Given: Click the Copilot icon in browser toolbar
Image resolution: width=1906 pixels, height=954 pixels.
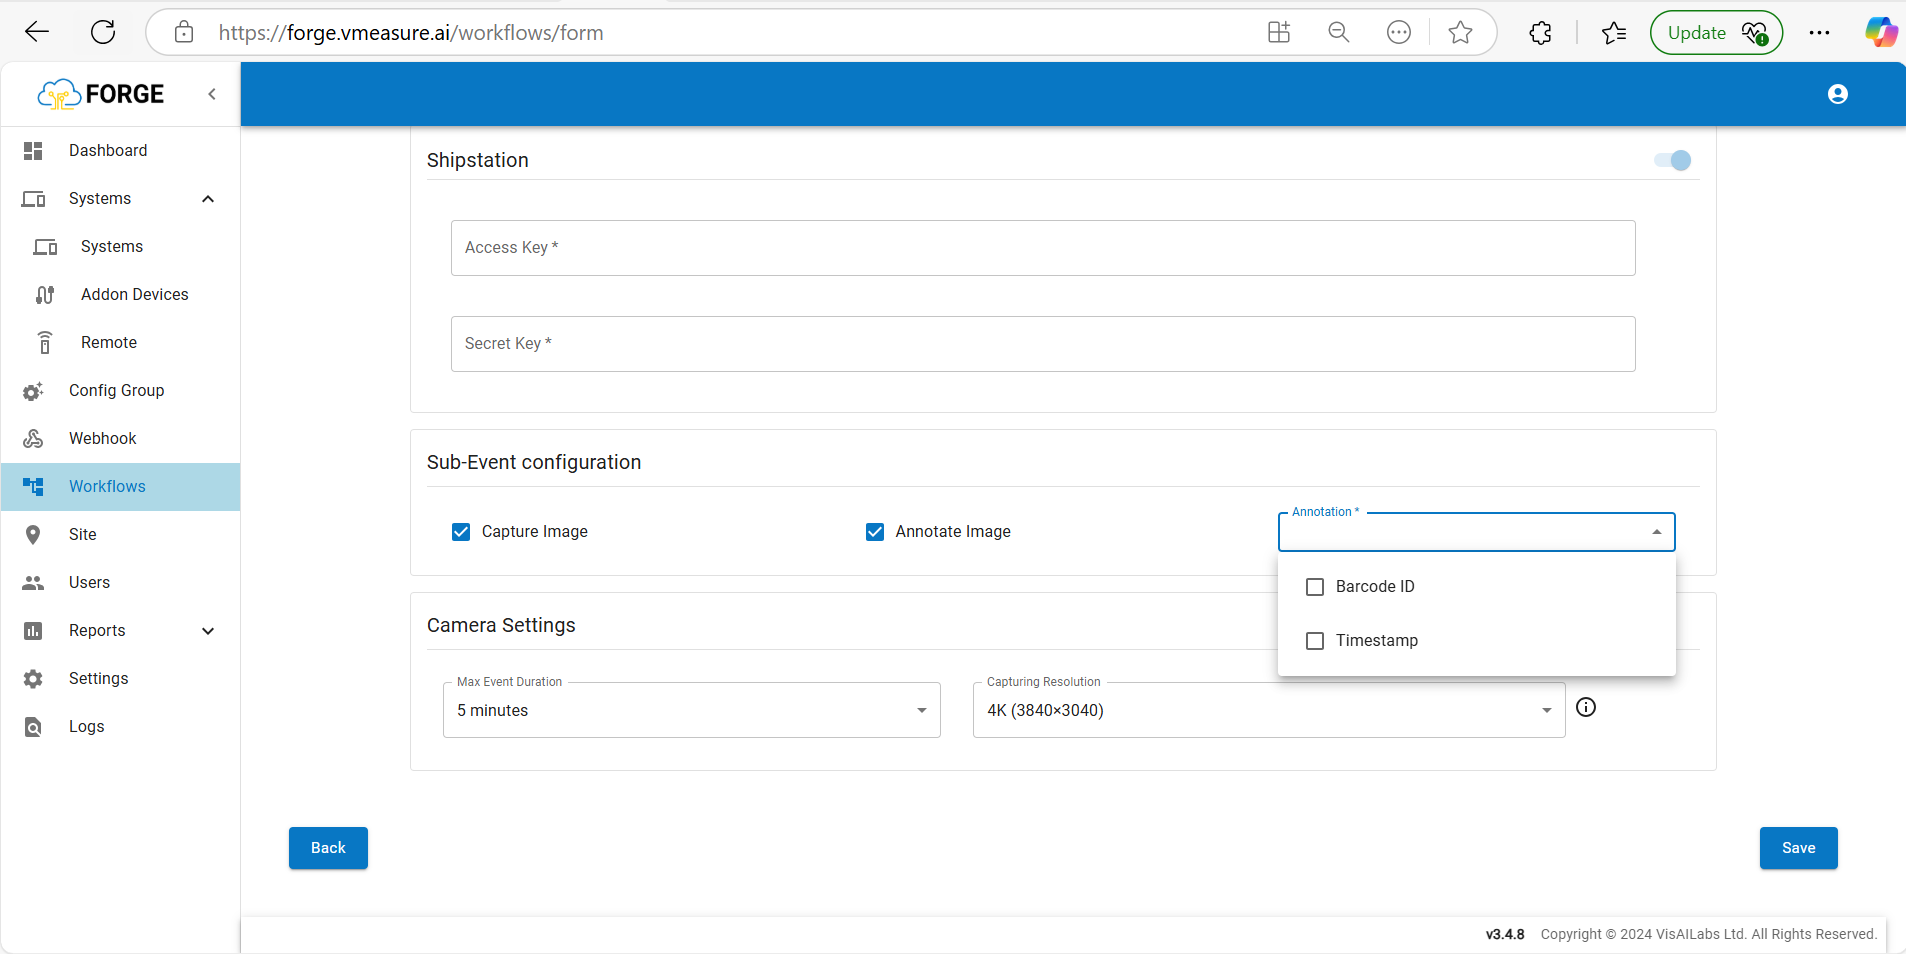Looking at the screenshot, I should tap(1880, 32).
